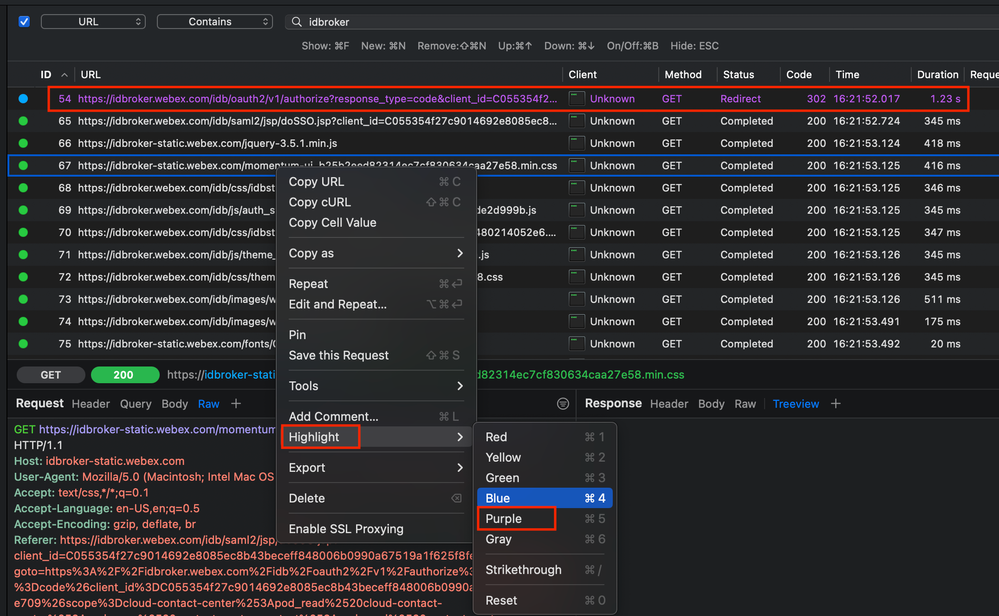The height and width of the screenshot is (616, 999).
Task: Click the client app icon in row 67
Action: pyautogui.click(x=577, y=166)
